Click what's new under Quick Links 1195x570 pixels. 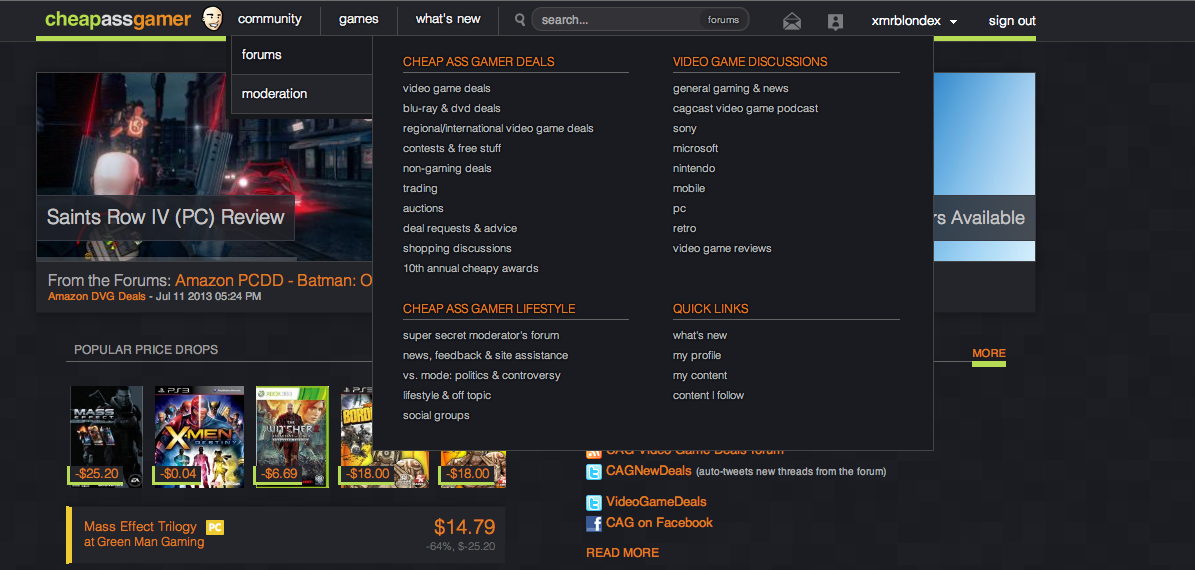[x=700, y=335]
